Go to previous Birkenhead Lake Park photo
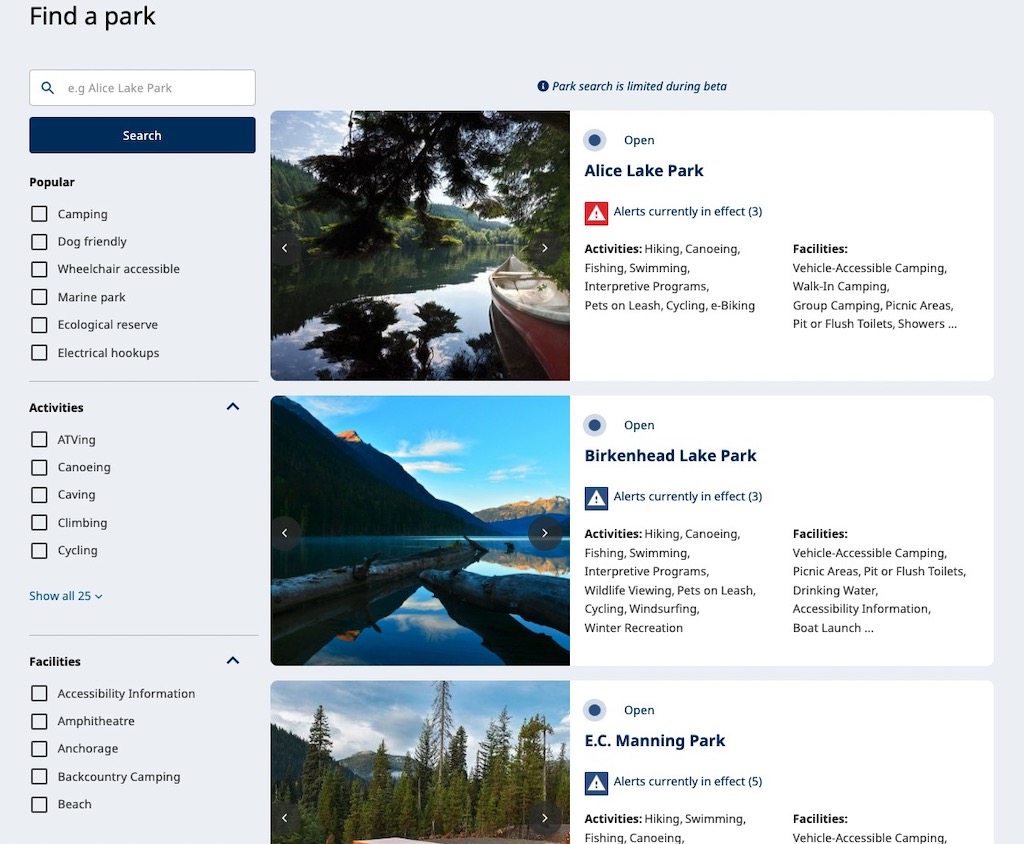This screenshot has height=844, width=1024. pos(285,533)
